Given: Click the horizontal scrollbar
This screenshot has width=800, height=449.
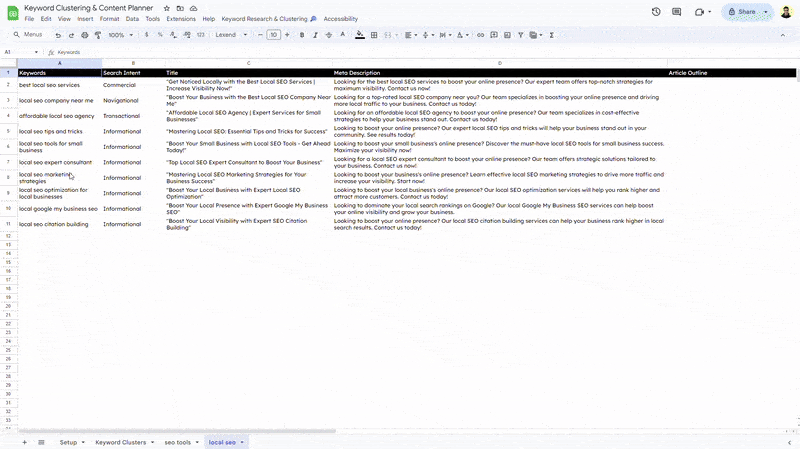Looking at the screenshot, I should [177, 431].
